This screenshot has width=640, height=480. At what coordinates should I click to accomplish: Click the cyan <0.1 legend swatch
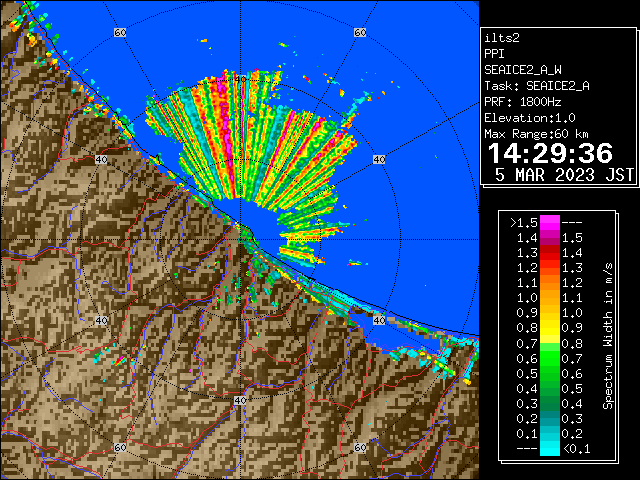pos(550,448)
